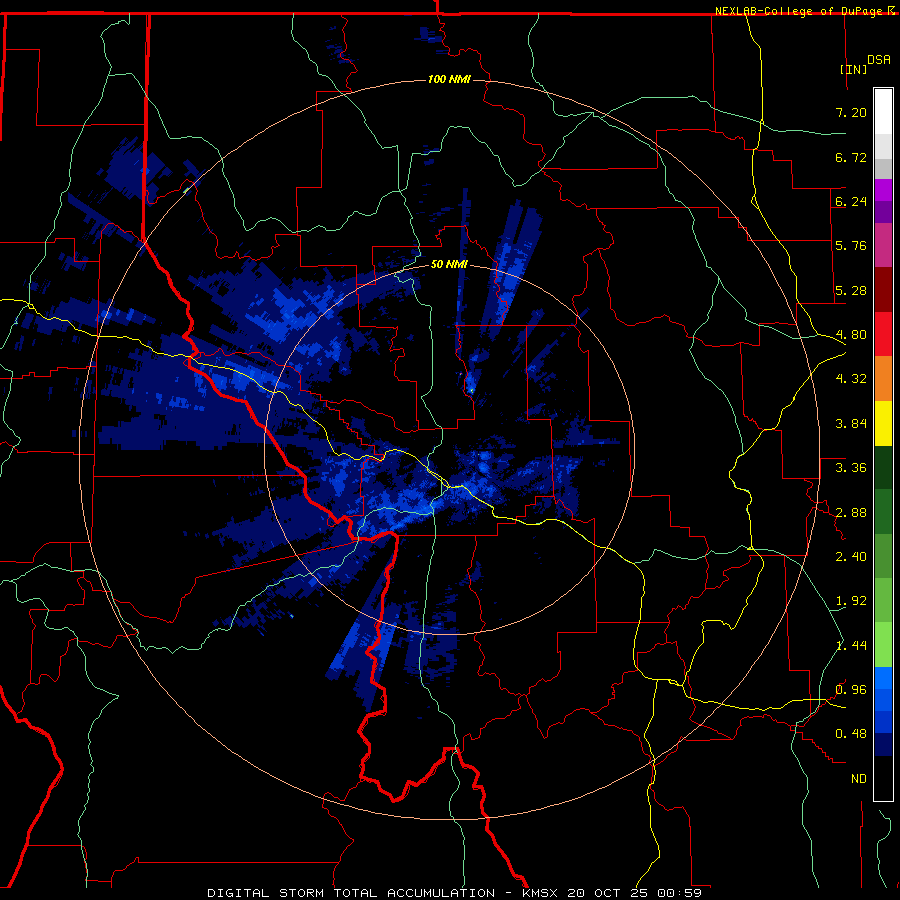The image size is (900, 900).
Task: Click the 2.88 legend value
Action: pos(851,513)
